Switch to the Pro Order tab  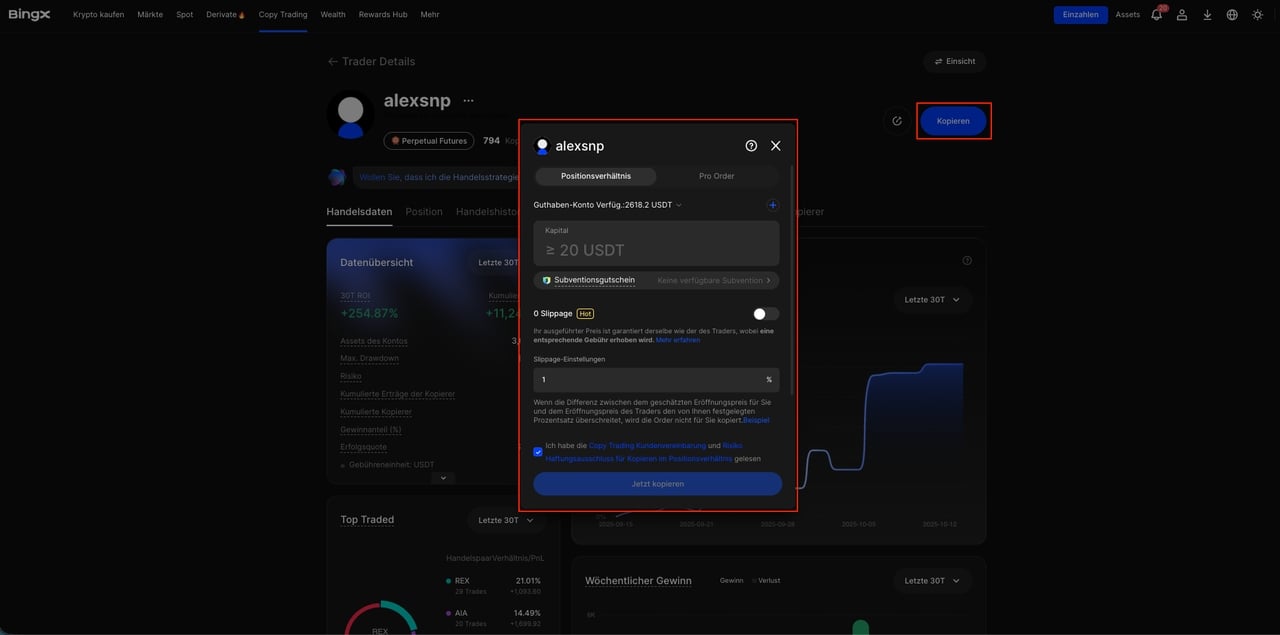point(716,176)
